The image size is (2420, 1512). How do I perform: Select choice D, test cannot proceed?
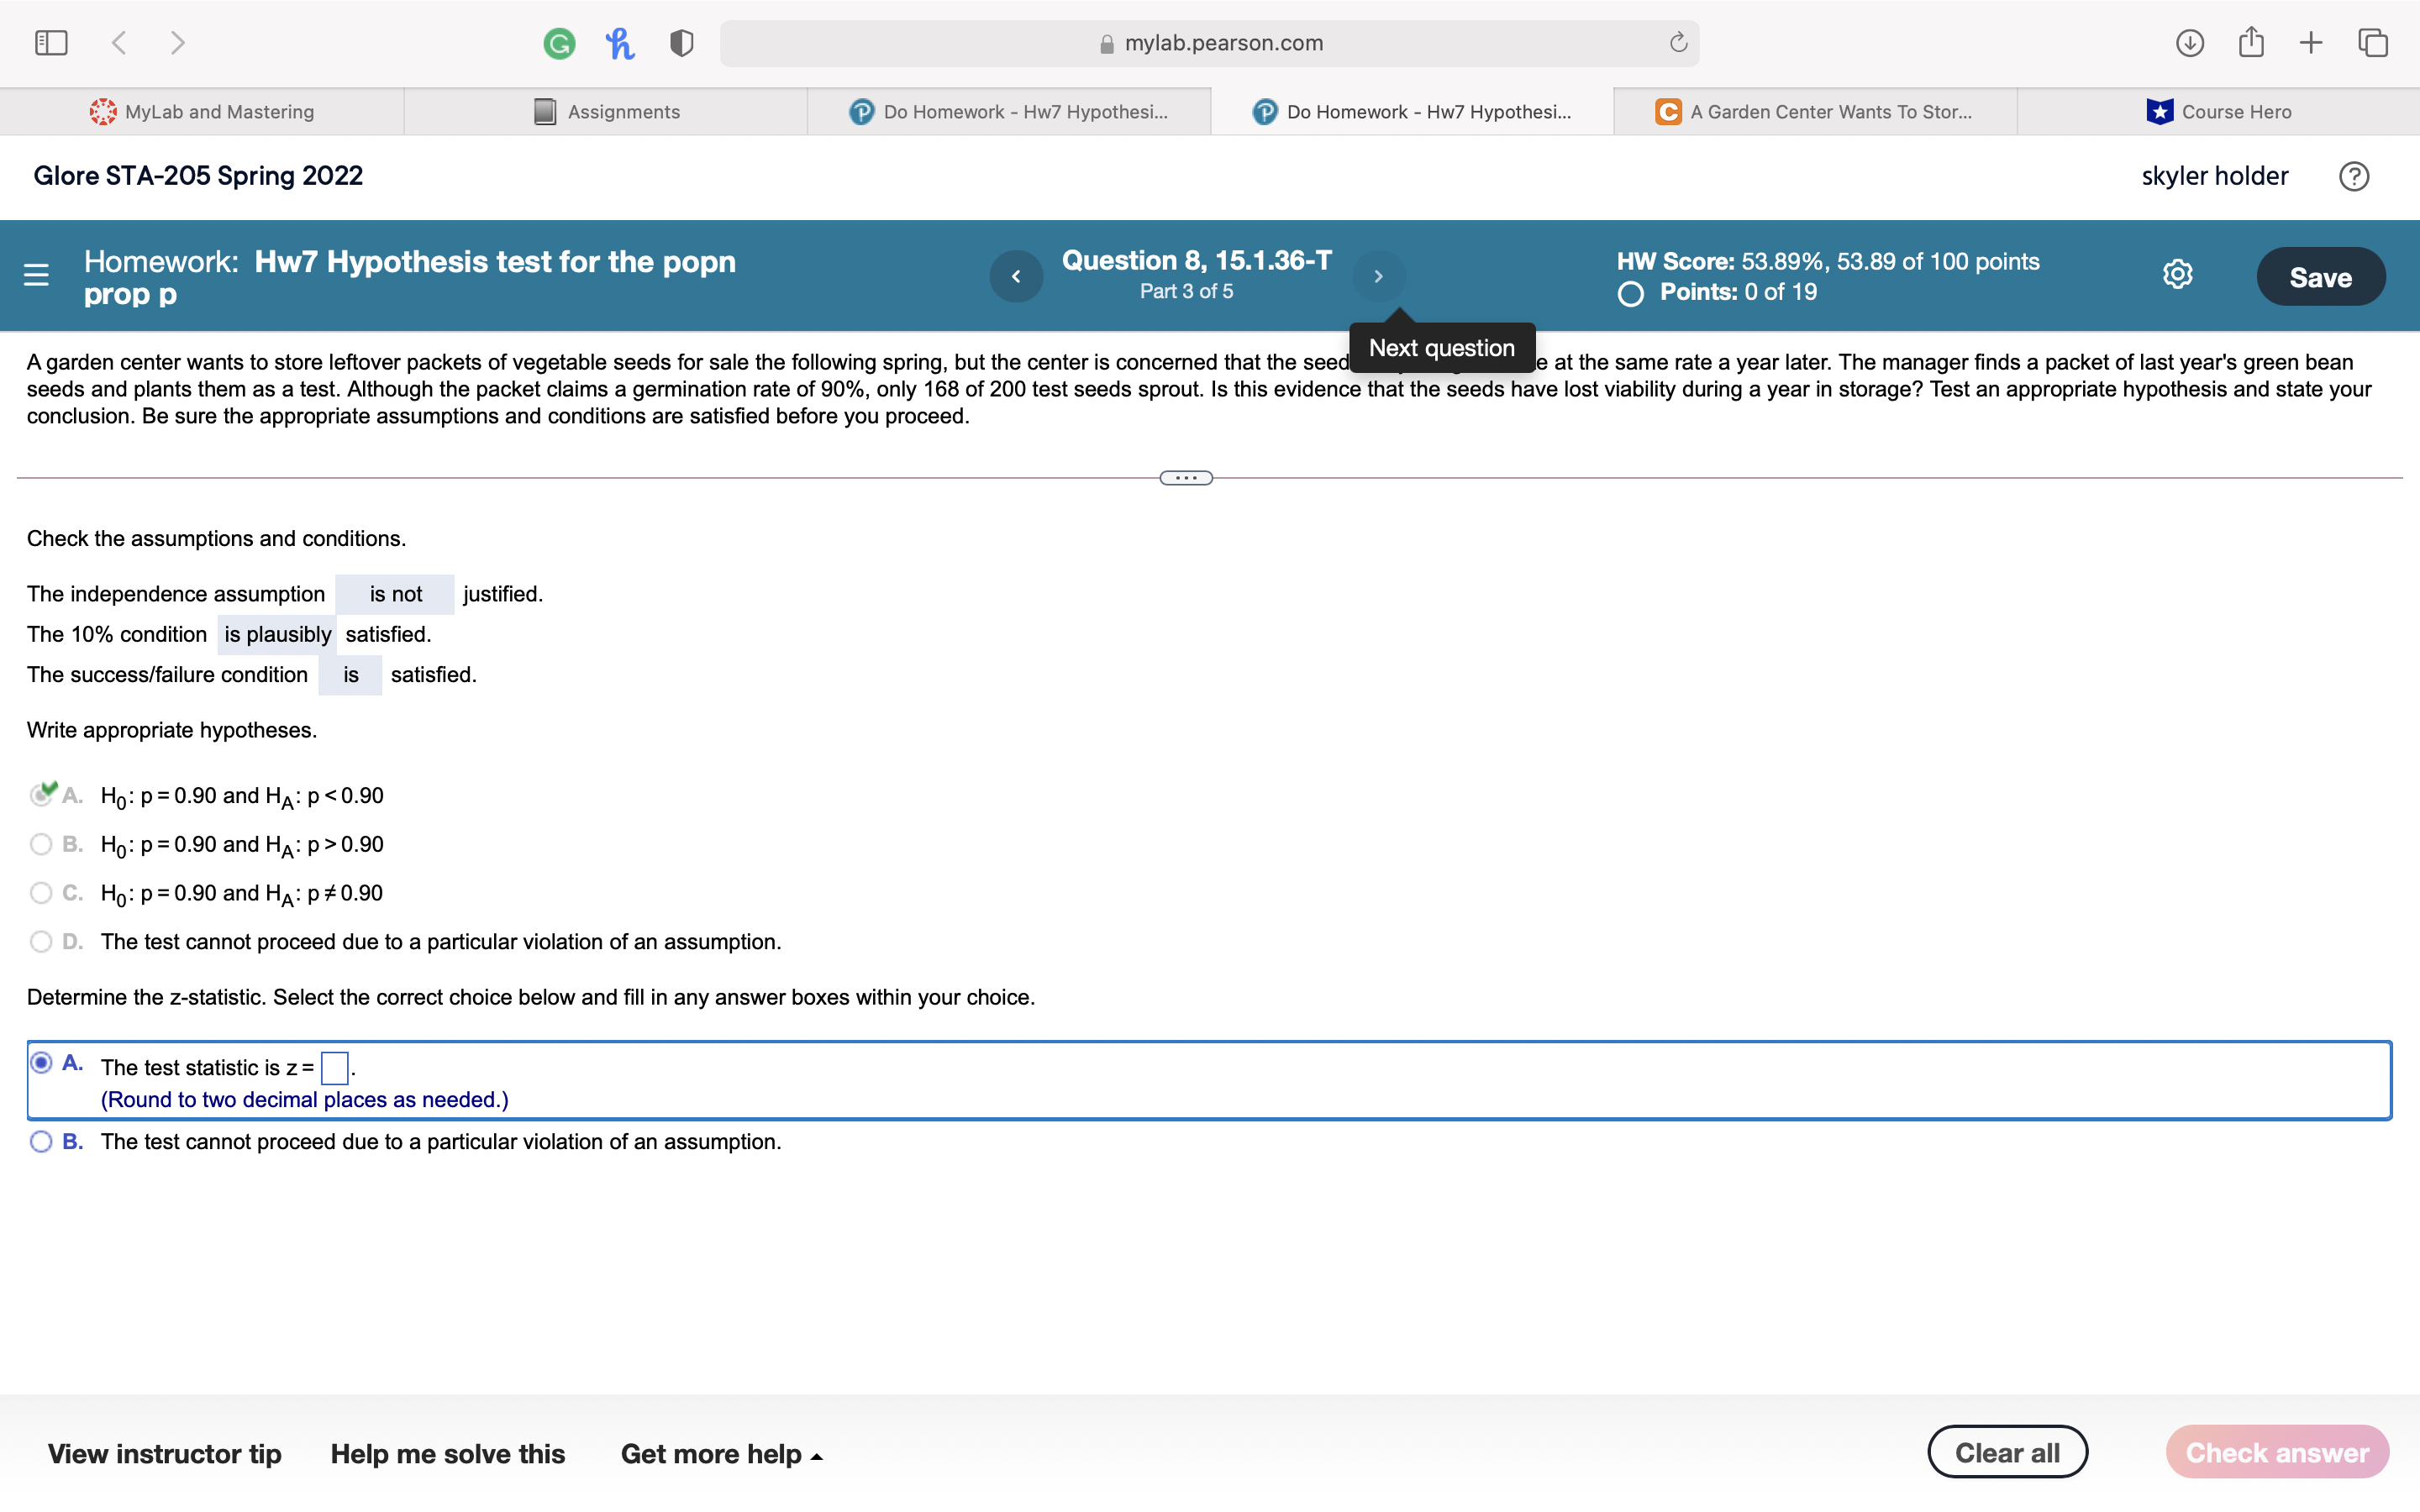[x=41, y=941]
